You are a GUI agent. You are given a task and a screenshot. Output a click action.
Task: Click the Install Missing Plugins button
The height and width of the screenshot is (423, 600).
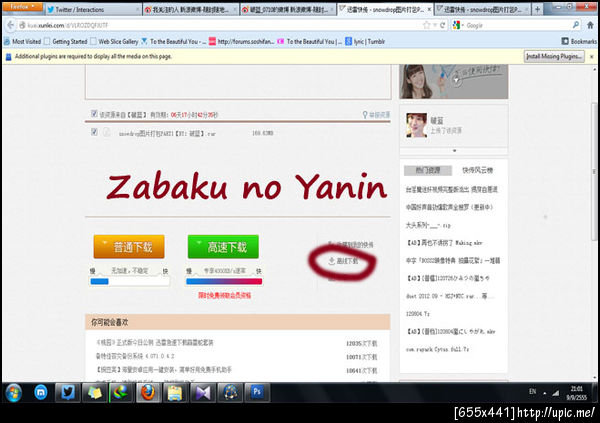554,57
